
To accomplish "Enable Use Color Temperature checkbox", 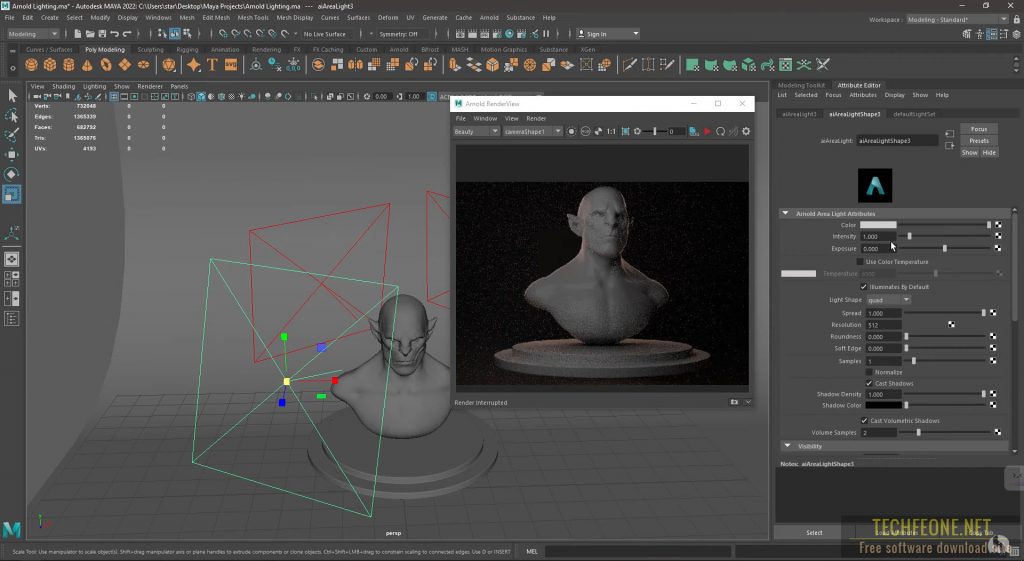I will click(x=860, y=262).
